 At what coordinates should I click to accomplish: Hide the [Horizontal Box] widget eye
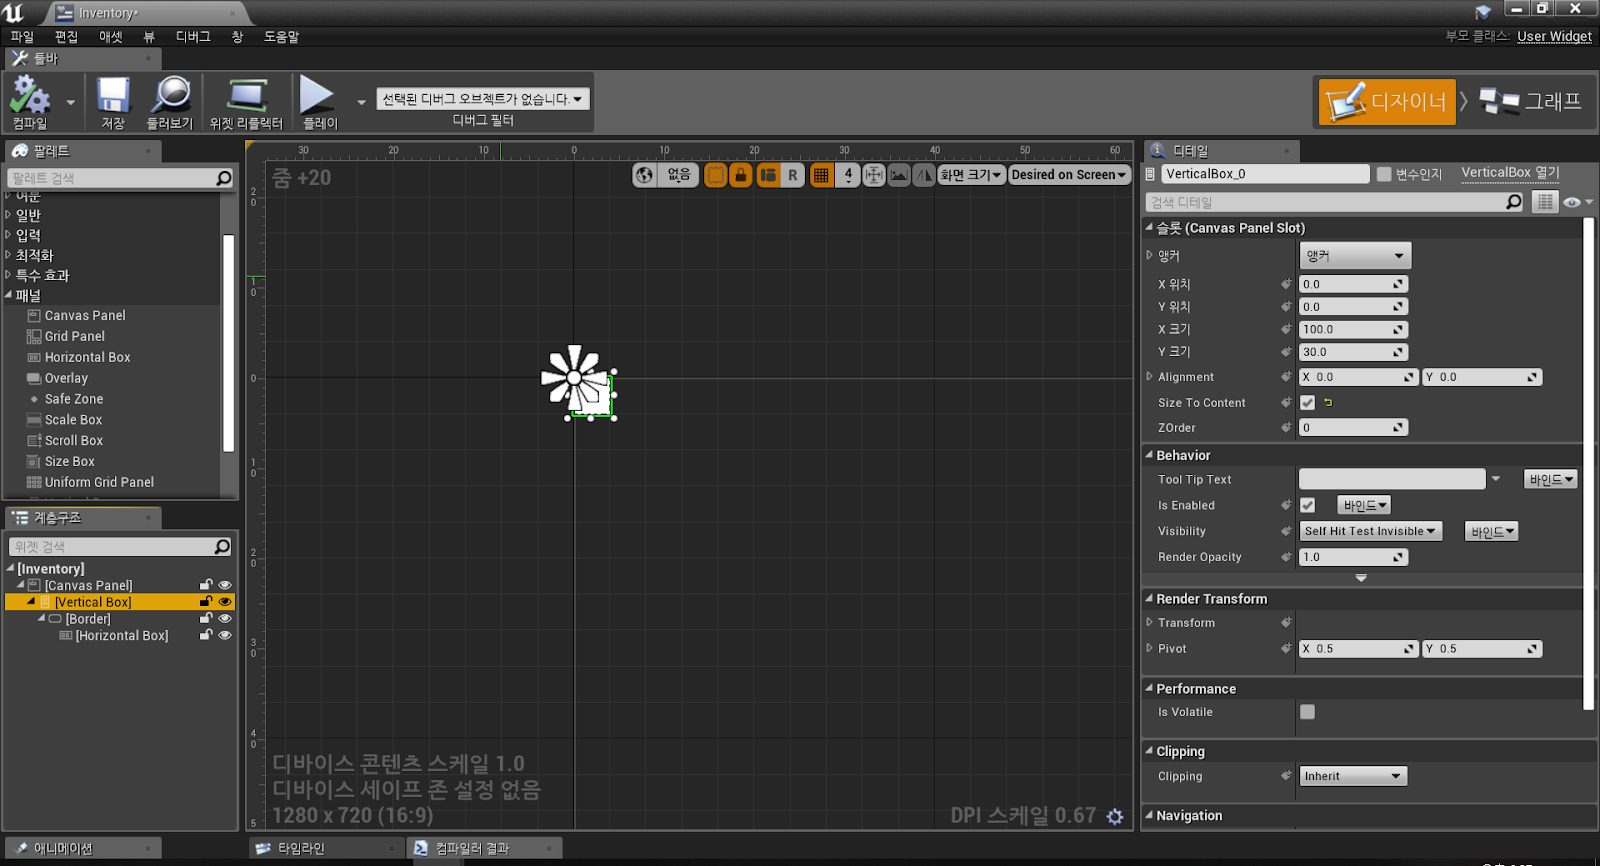click(225, 635)
